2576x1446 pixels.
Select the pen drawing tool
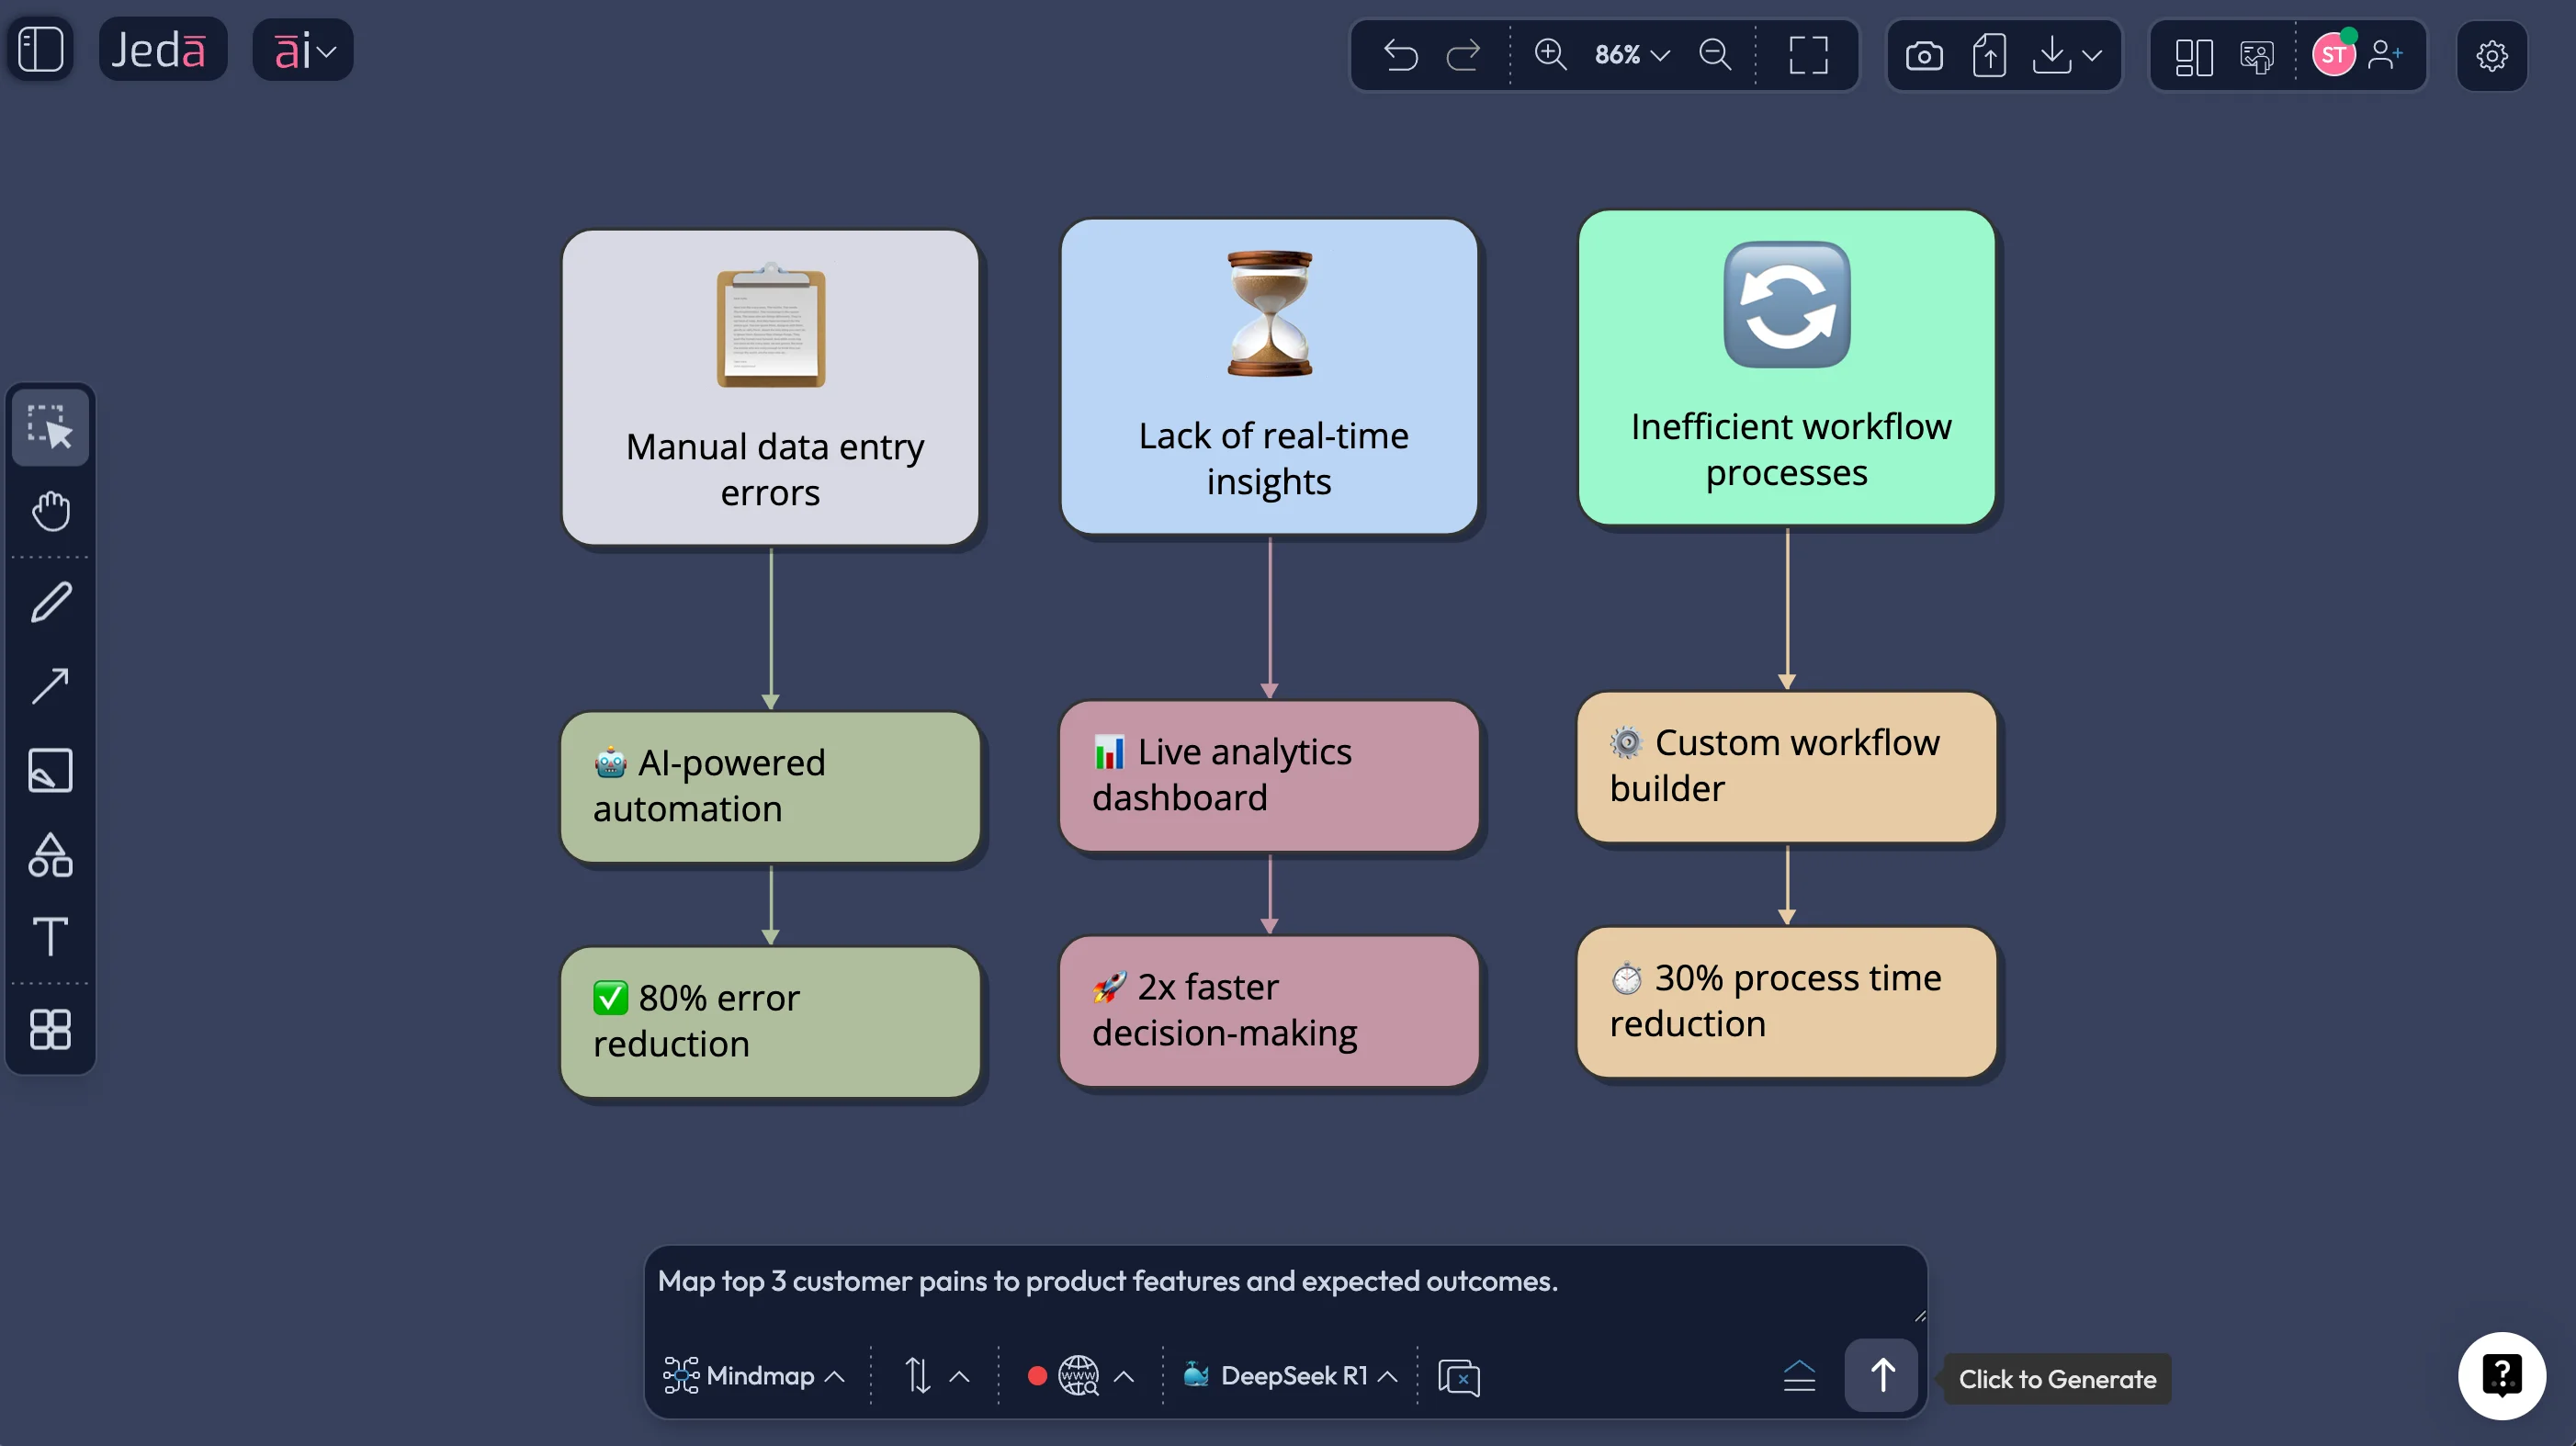tap(50, 603)
